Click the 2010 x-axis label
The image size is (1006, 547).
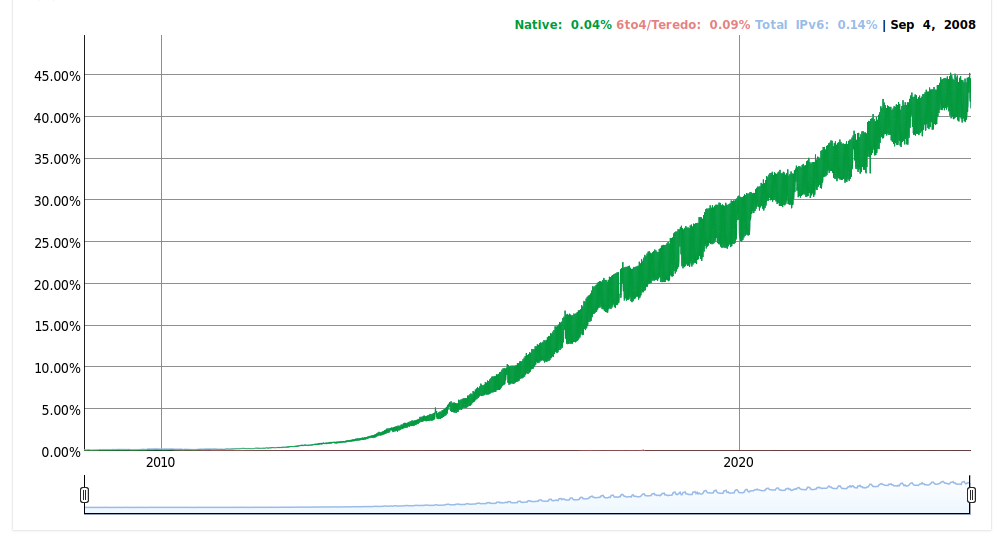point(160,462)
